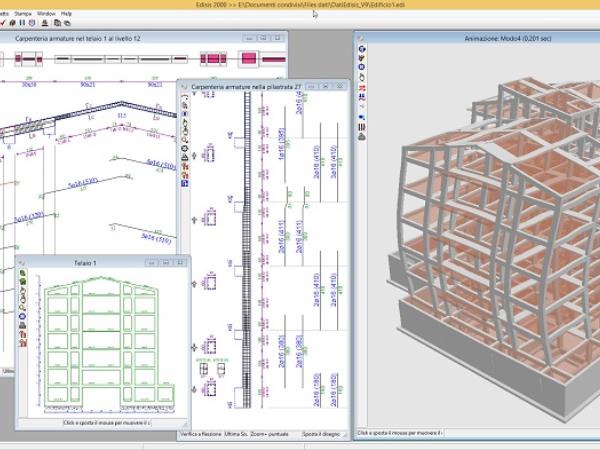Viewport: 600px width, 450px height.
Task: Open the Window menu
Action: 46,13
